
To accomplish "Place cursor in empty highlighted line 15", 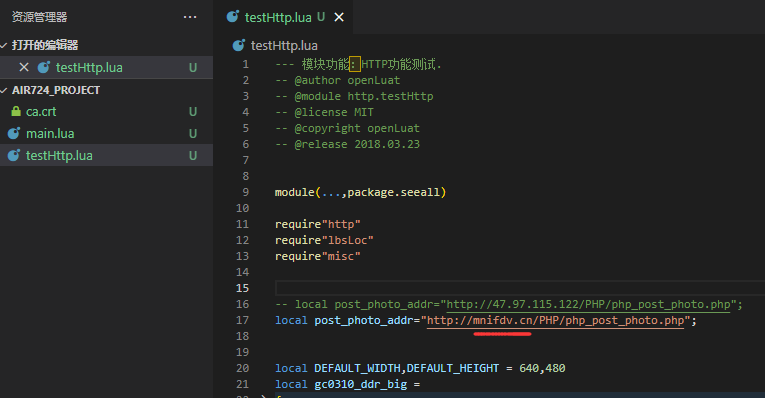I will pos(520,288).
